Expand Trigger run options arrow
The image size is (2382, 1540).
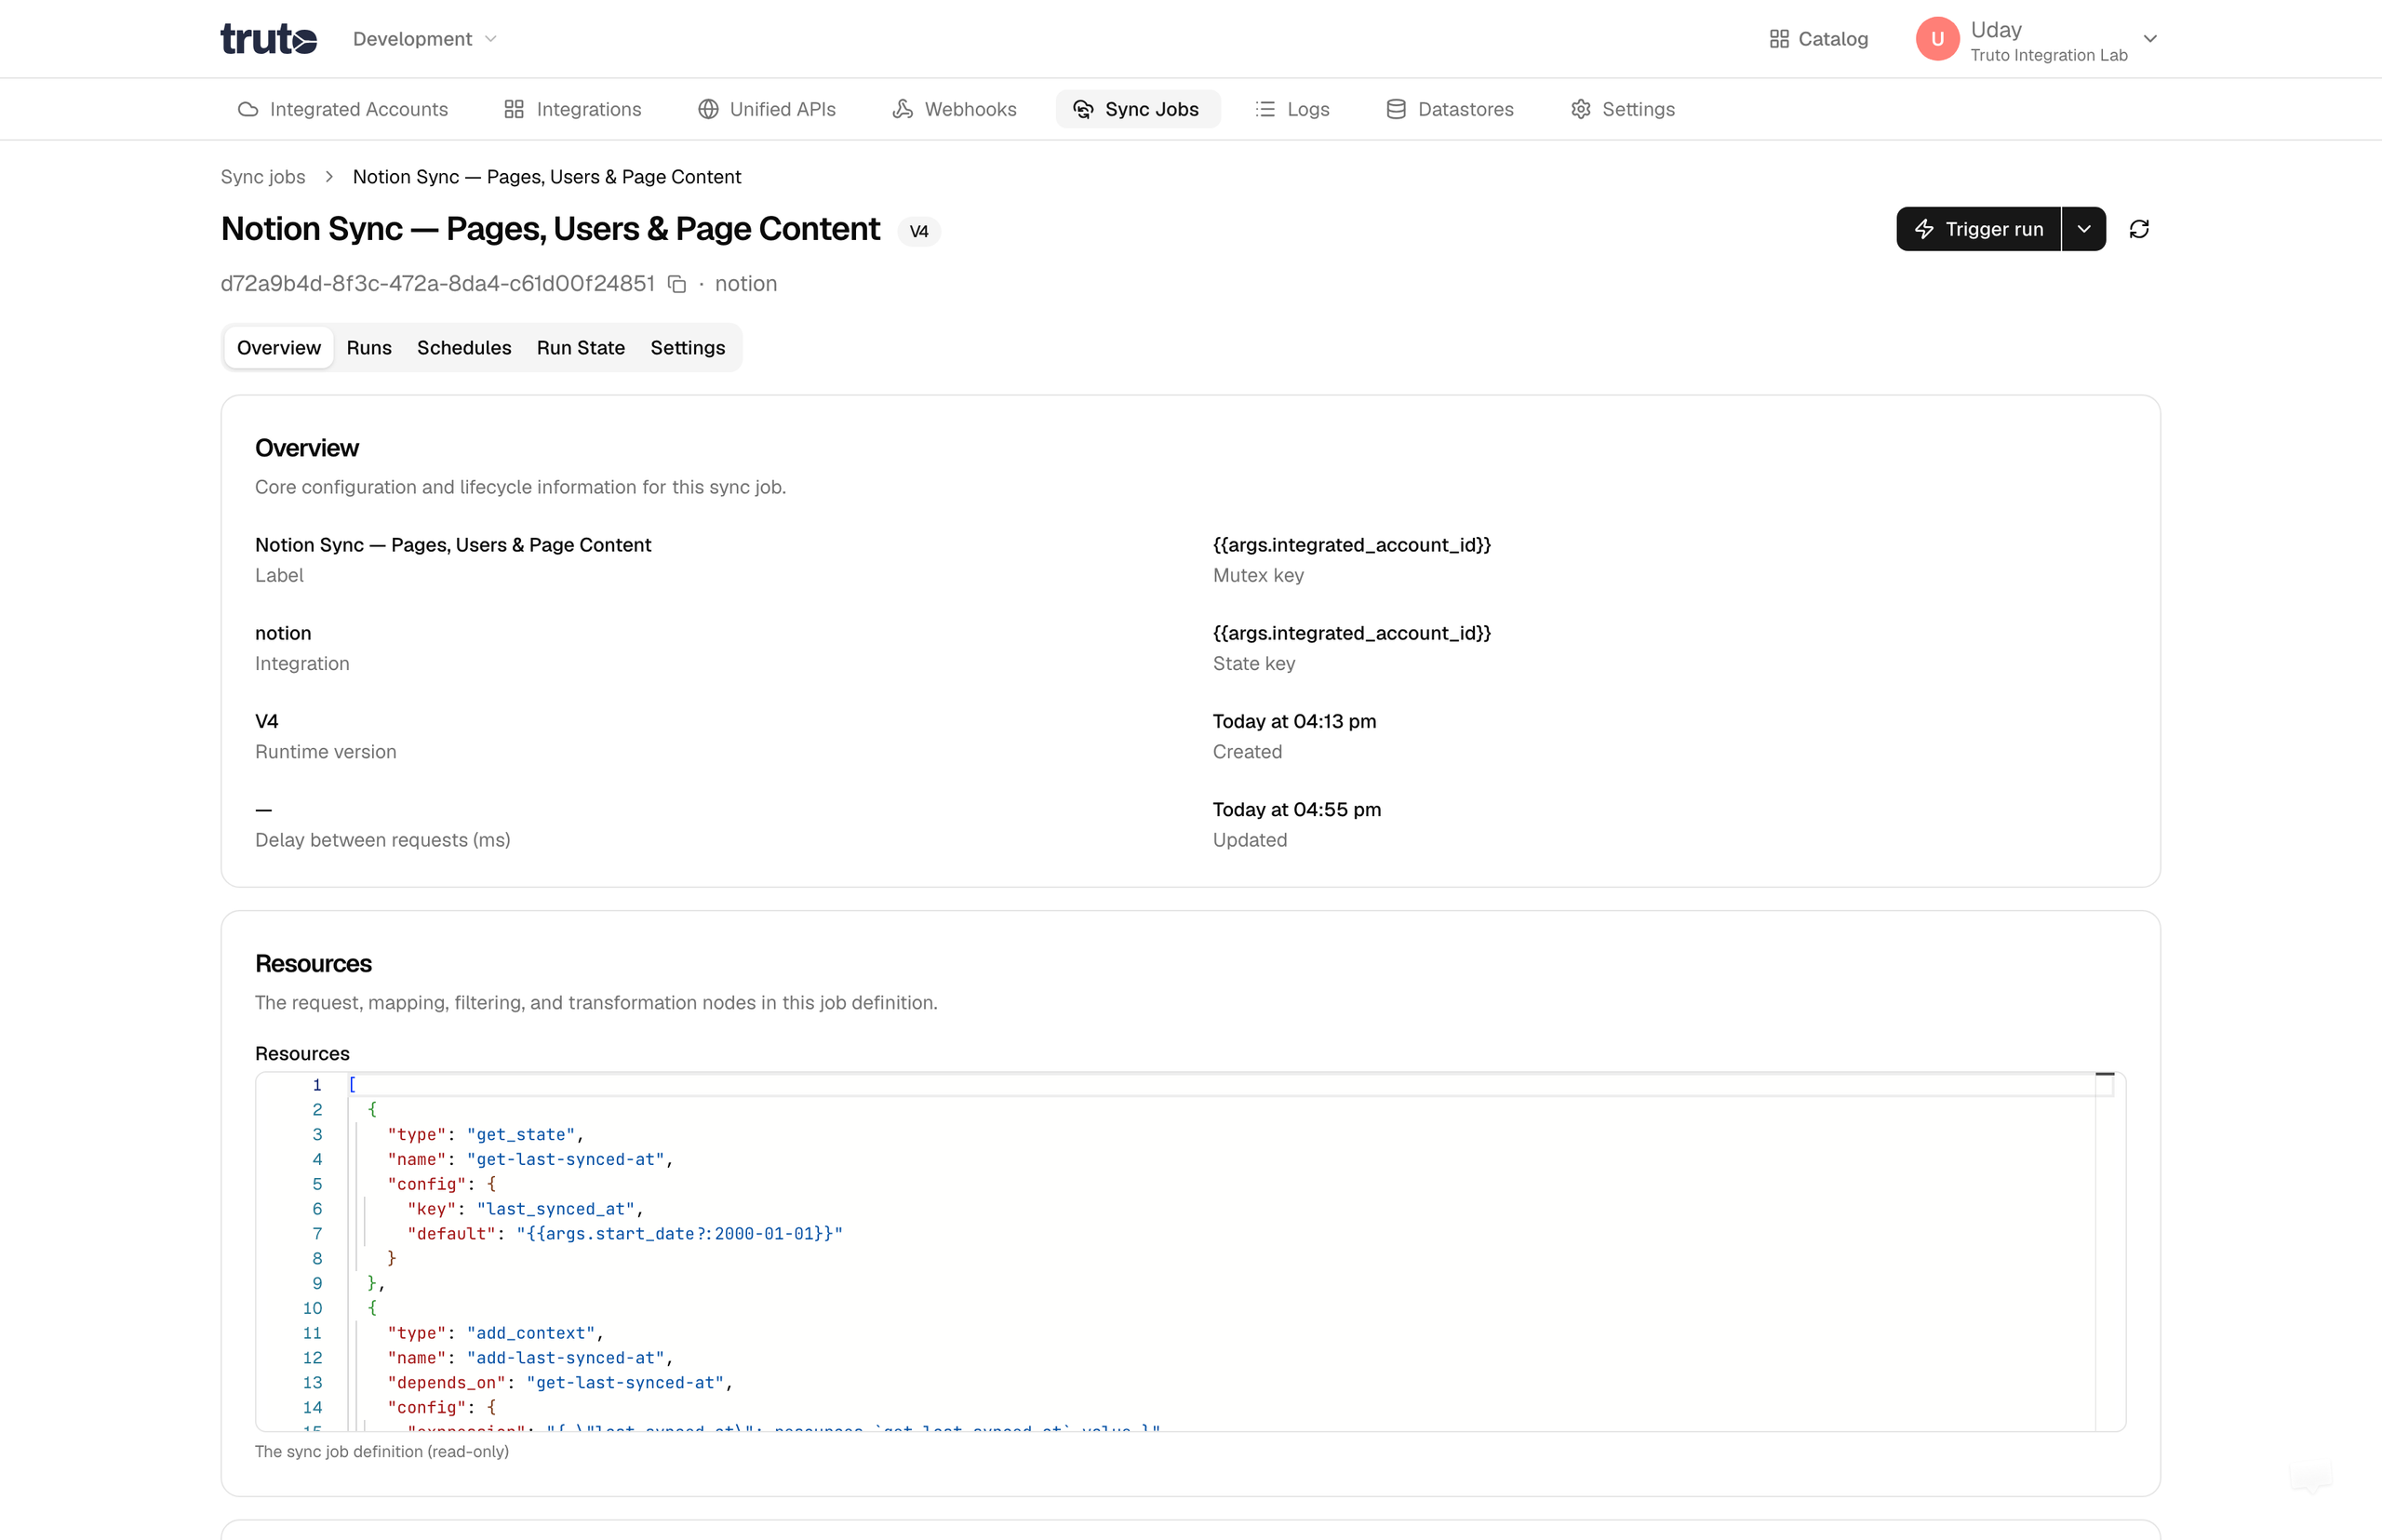tap(2084, 229)
